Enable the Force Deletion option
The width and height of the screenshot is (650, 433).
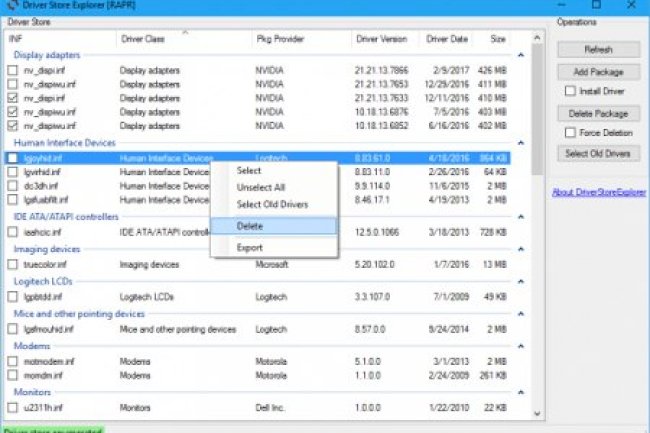(x=570, y=133)
